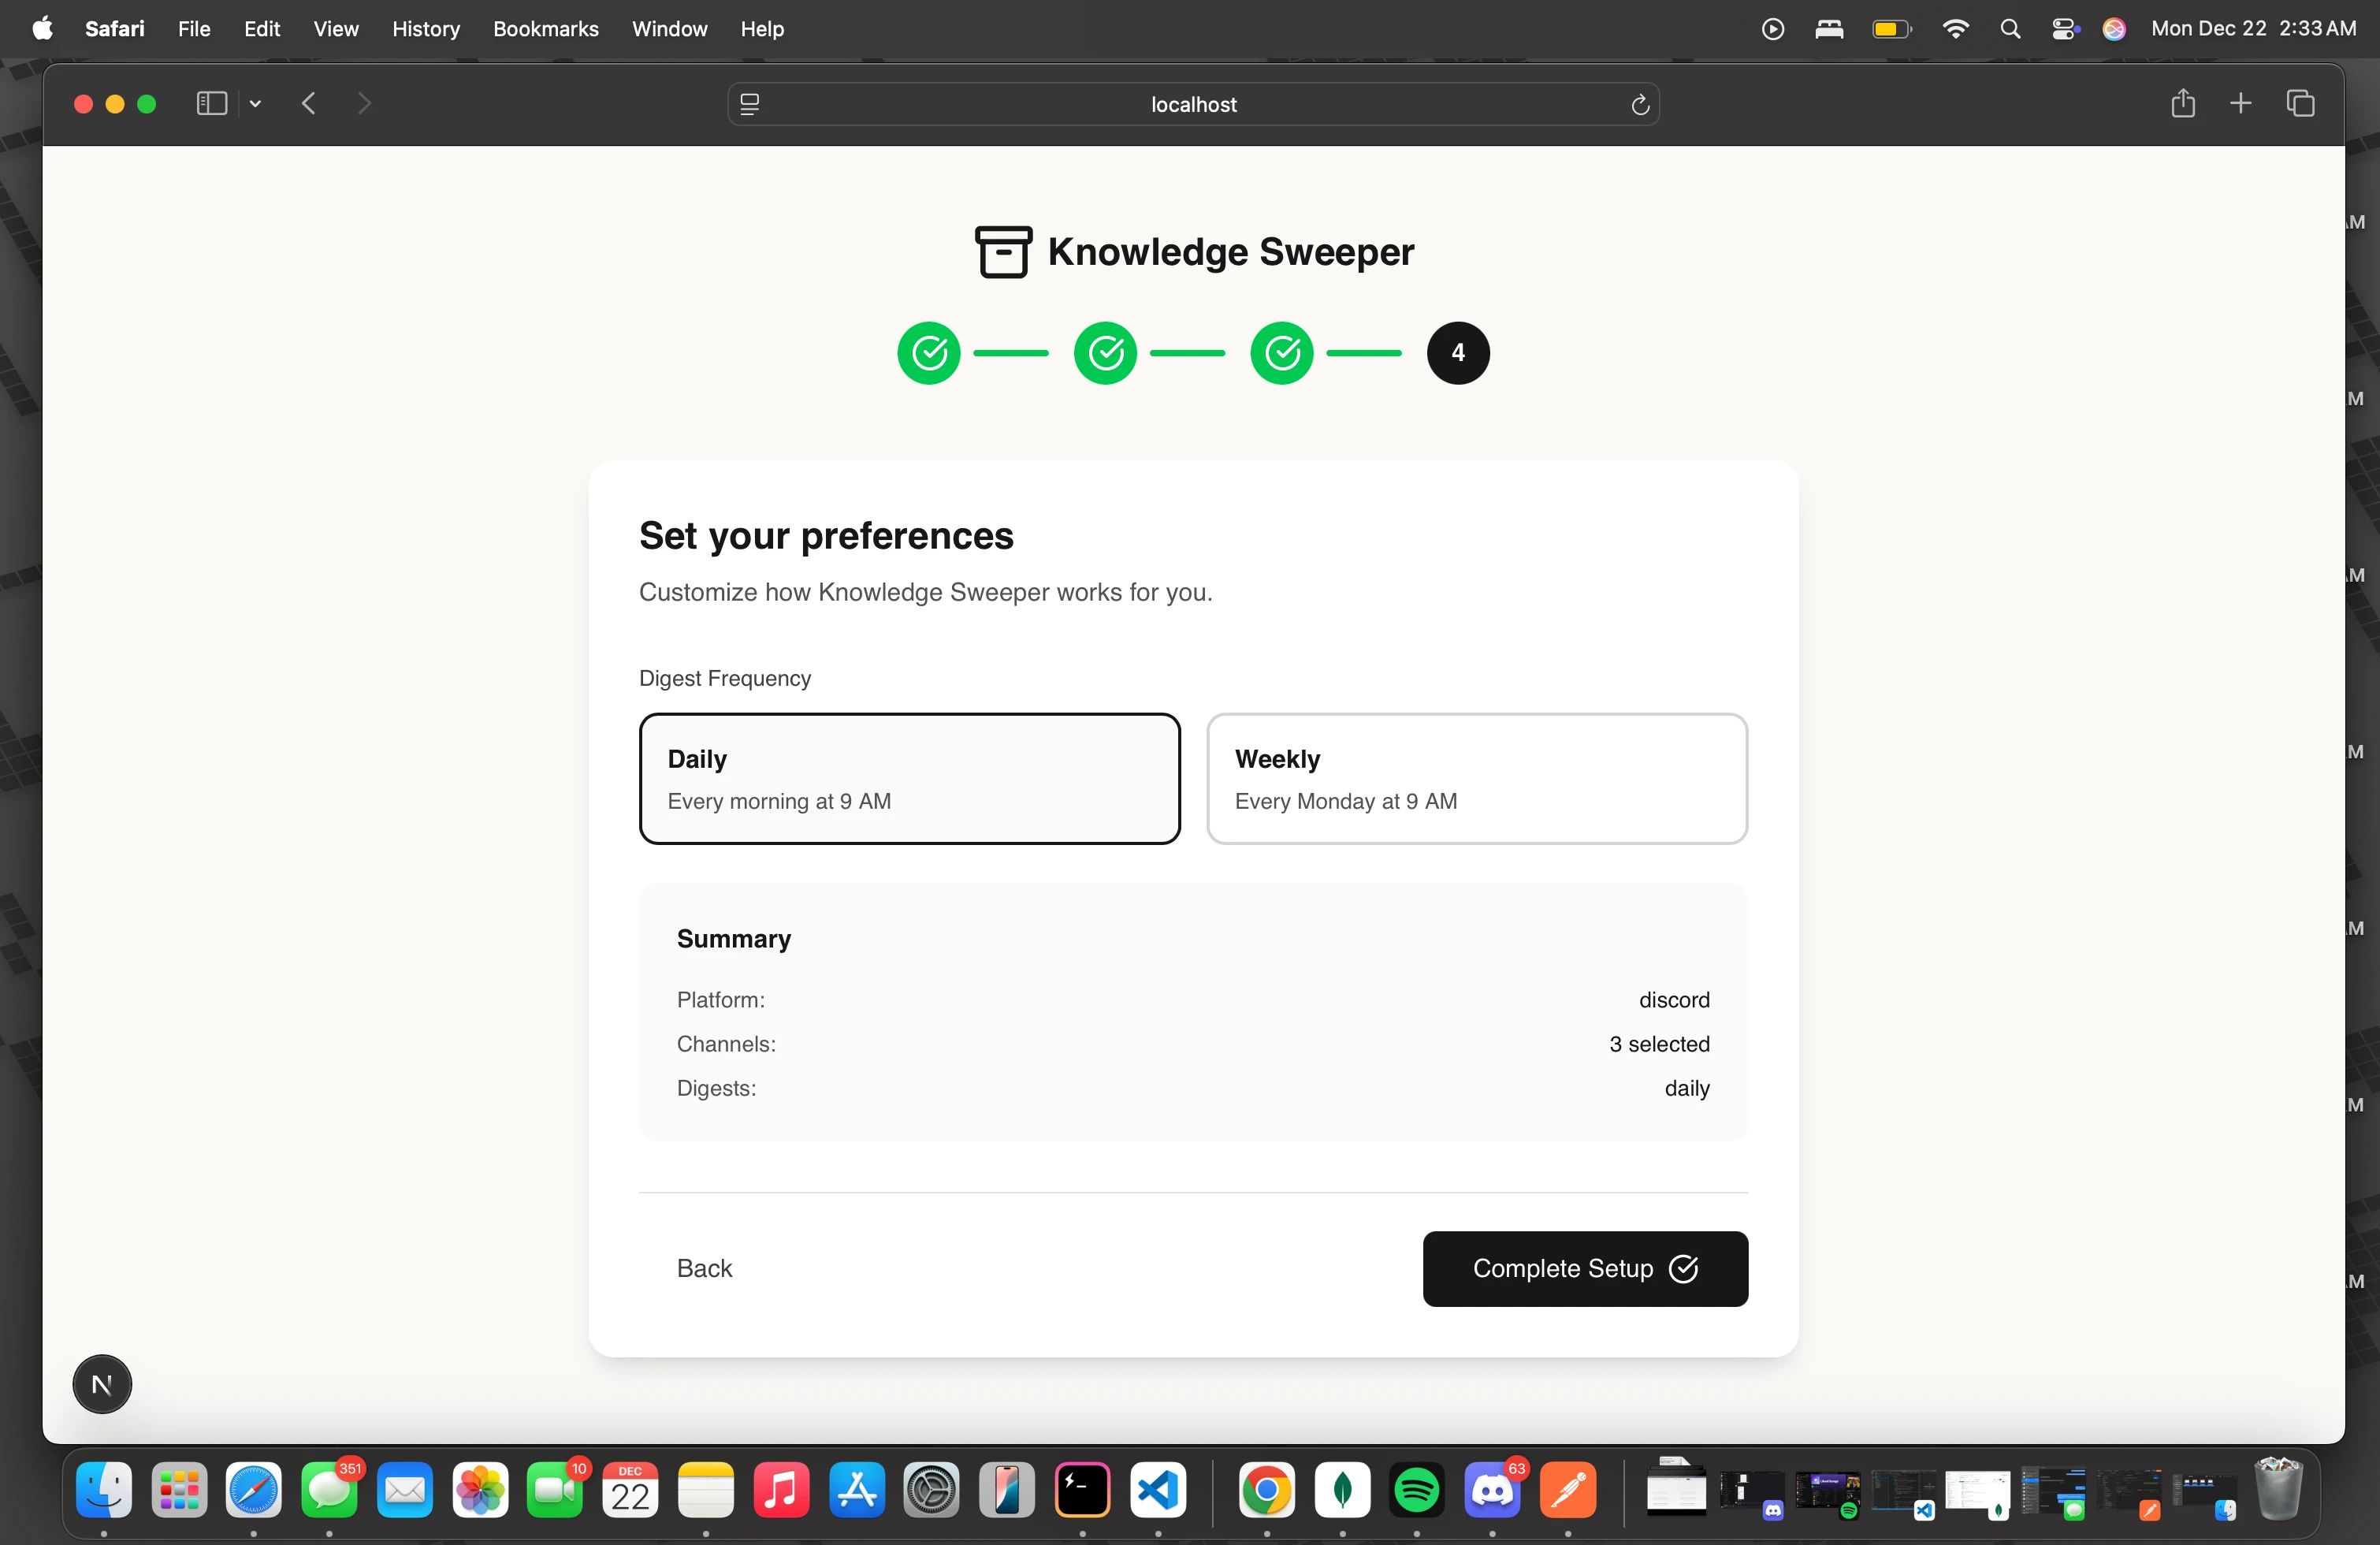Select the Daily digest frequency option
This screenshot has width=2380, height=1545.
(x=909, y=778)
